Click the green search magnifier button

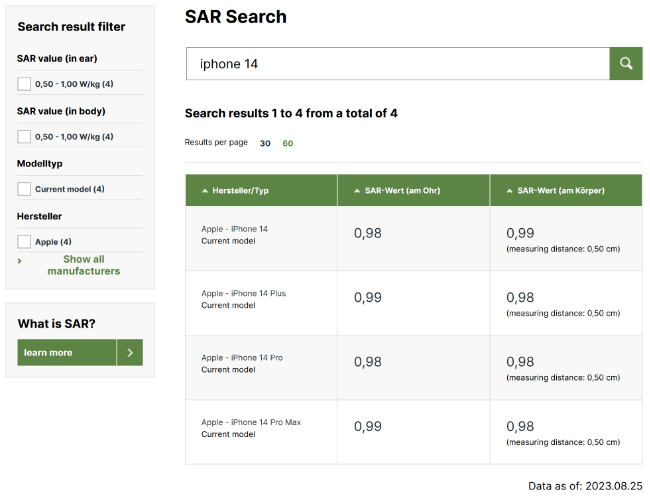click(626, 63)
